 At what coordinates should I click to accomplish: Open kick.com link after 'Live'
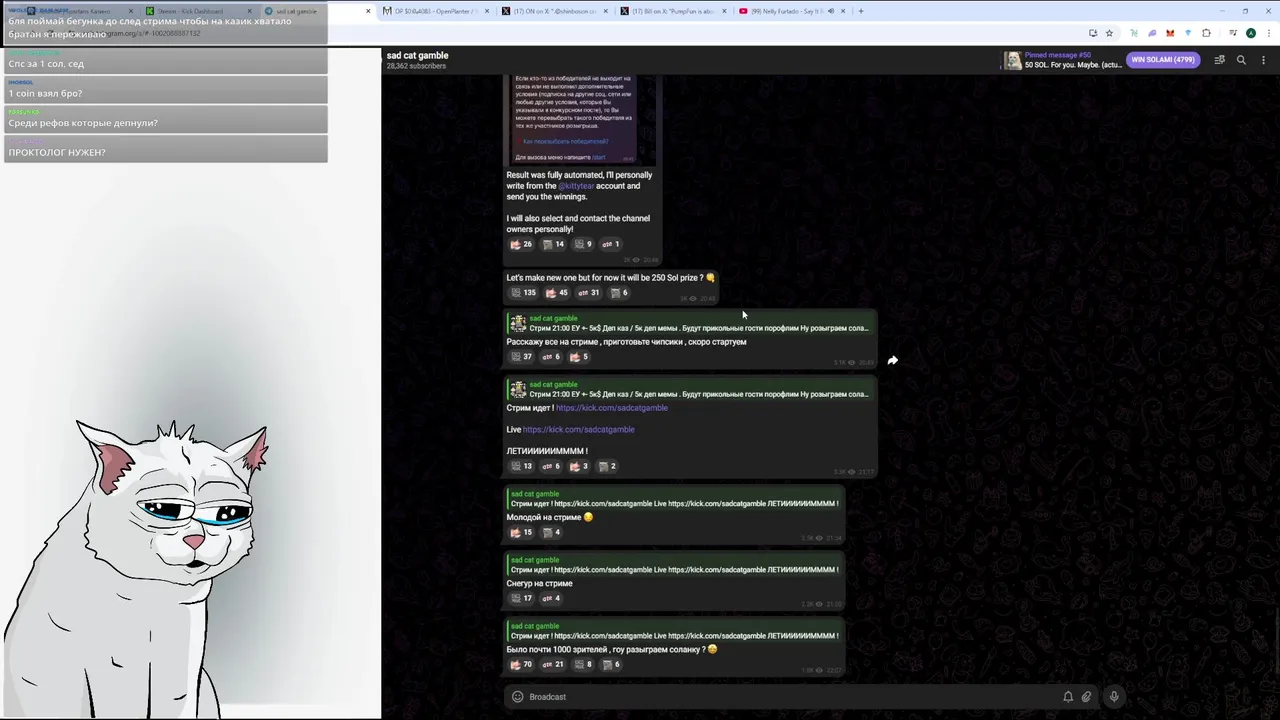coord(578,430)
